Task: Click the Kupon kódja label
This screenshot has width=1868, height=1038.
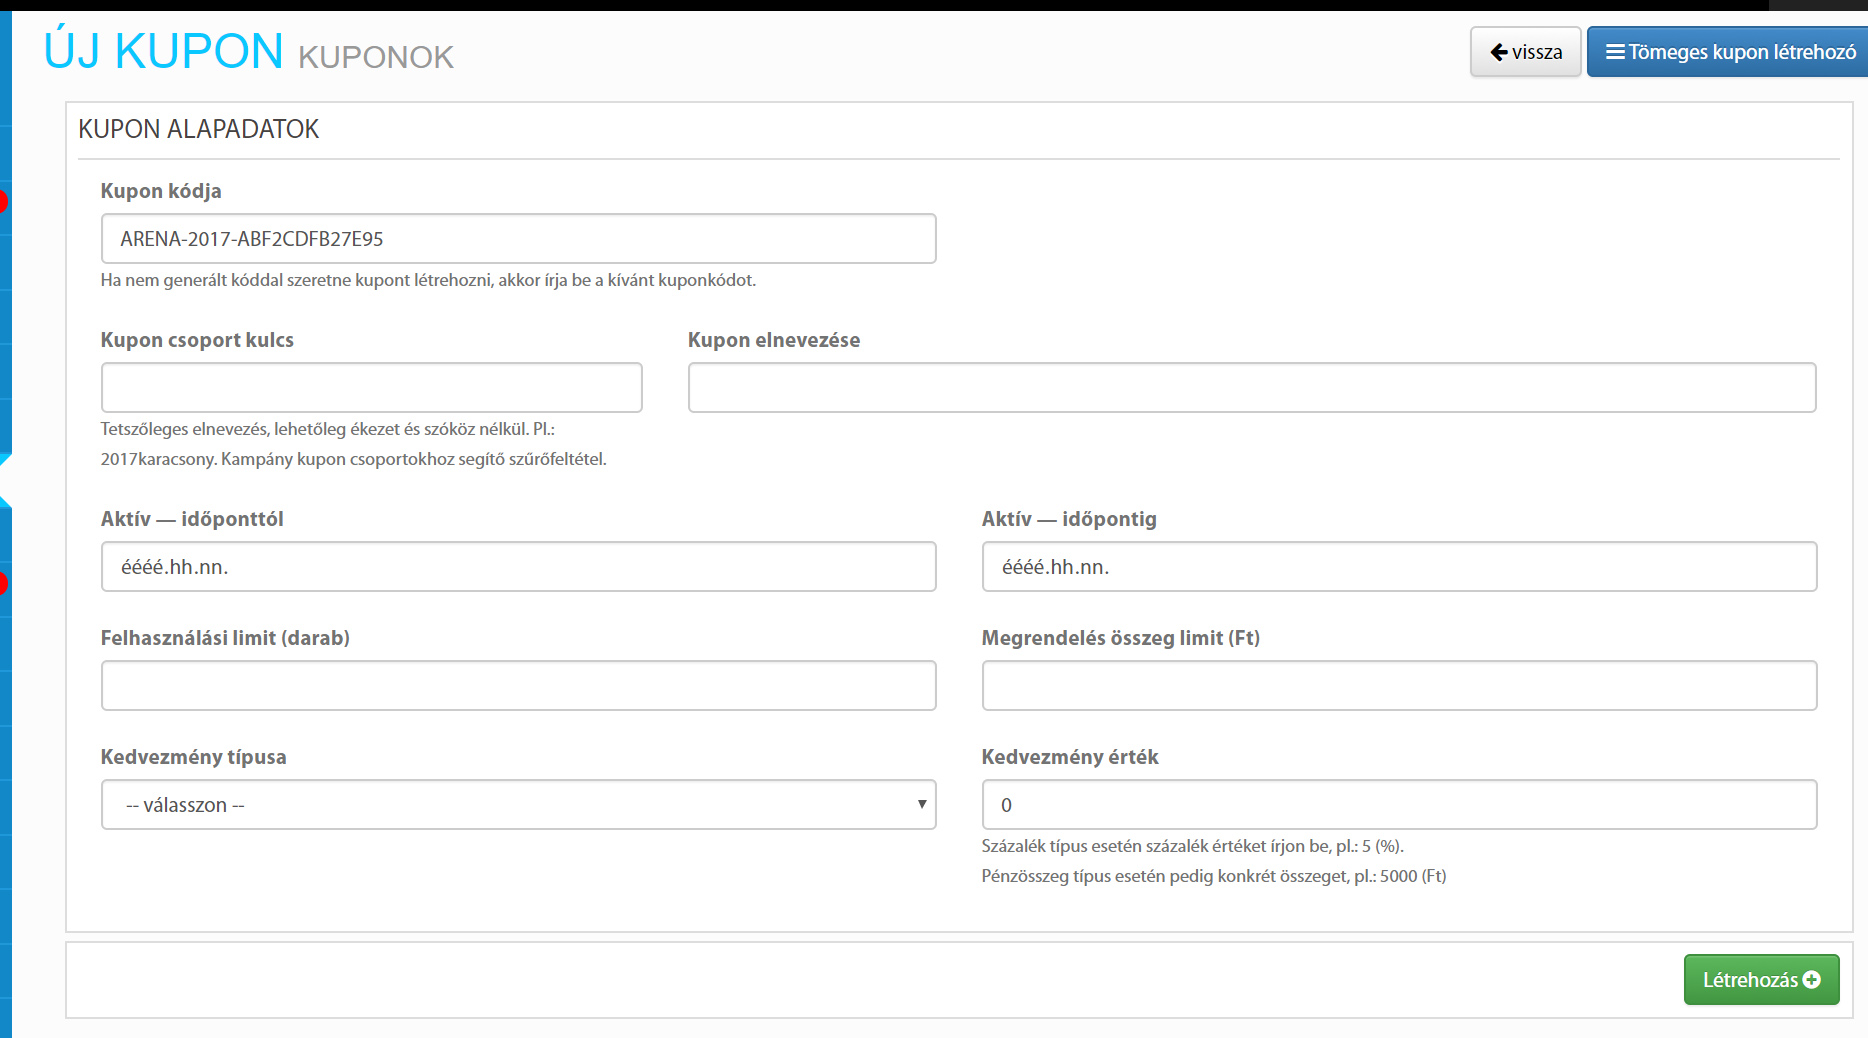Action: (161, 191)
